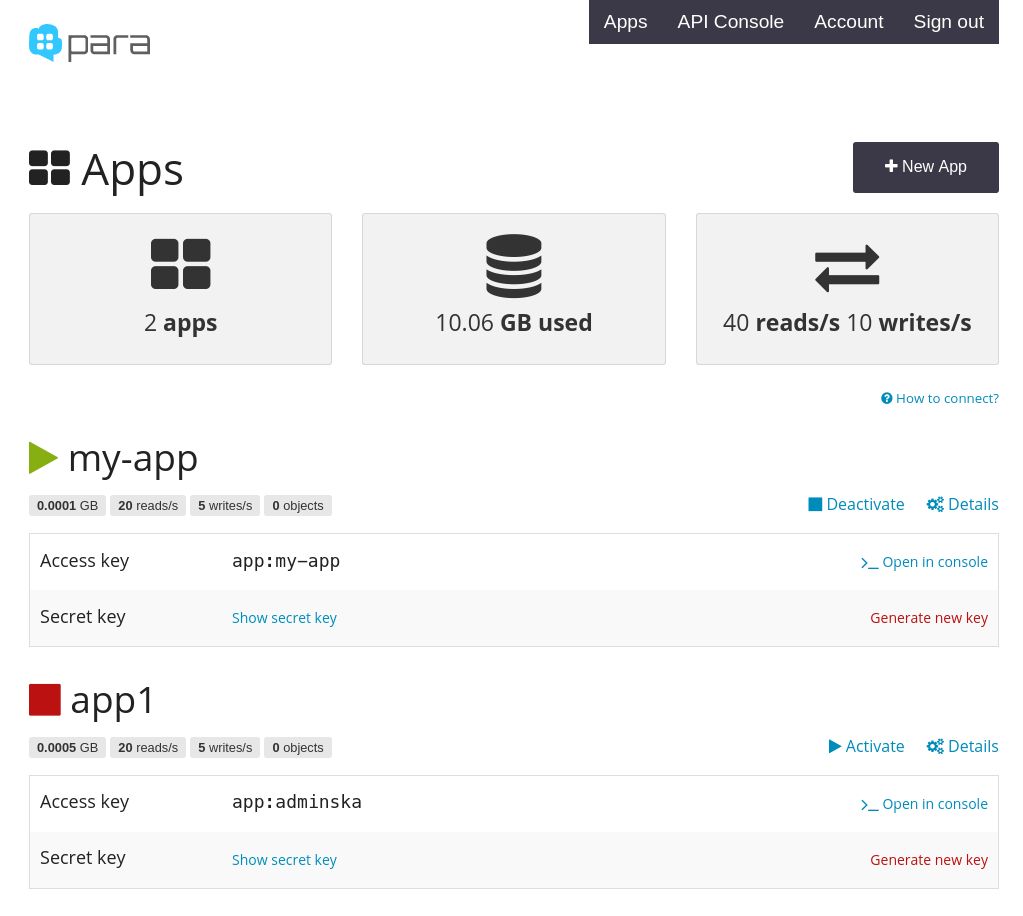Expand Details for app1

tap(962, 746)
